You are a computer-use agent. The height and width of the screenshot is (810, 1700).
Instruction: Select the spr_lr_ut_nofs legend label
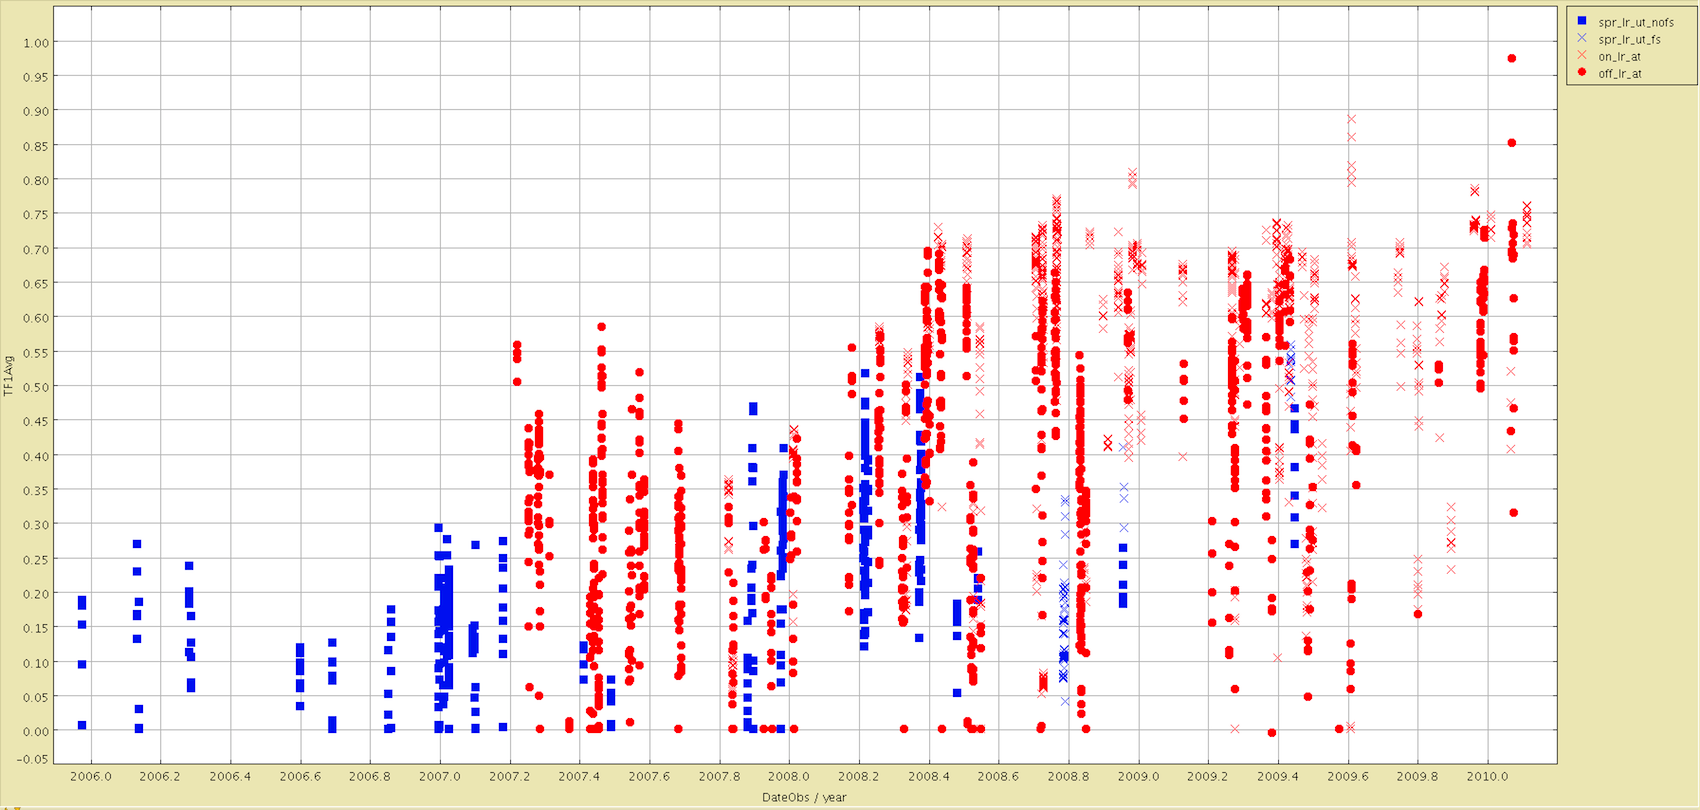tap(1636, 22)
